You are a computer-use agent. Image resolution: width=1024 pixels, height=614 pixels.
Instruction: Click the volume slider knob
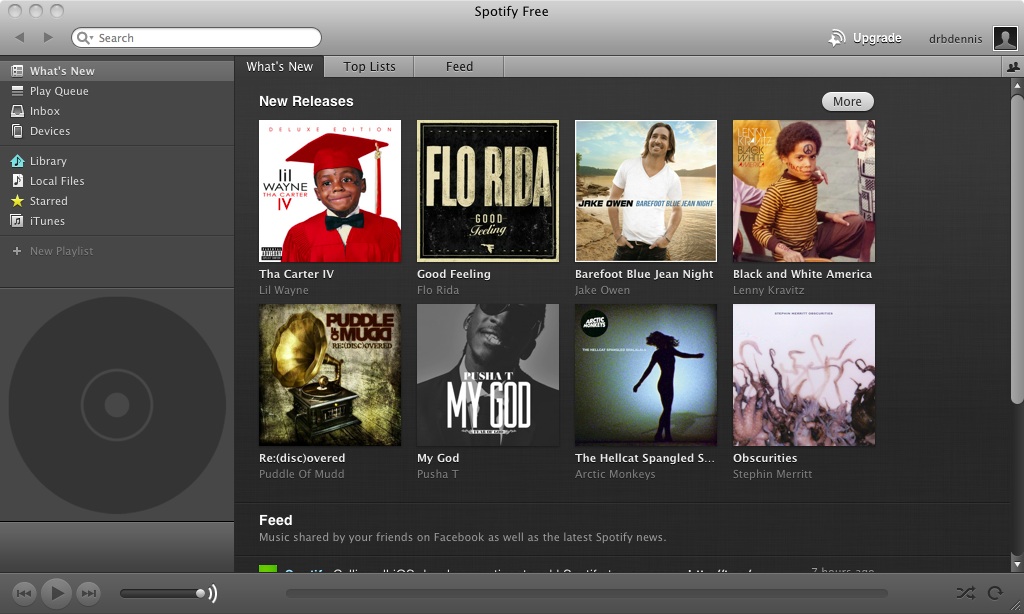200,593
